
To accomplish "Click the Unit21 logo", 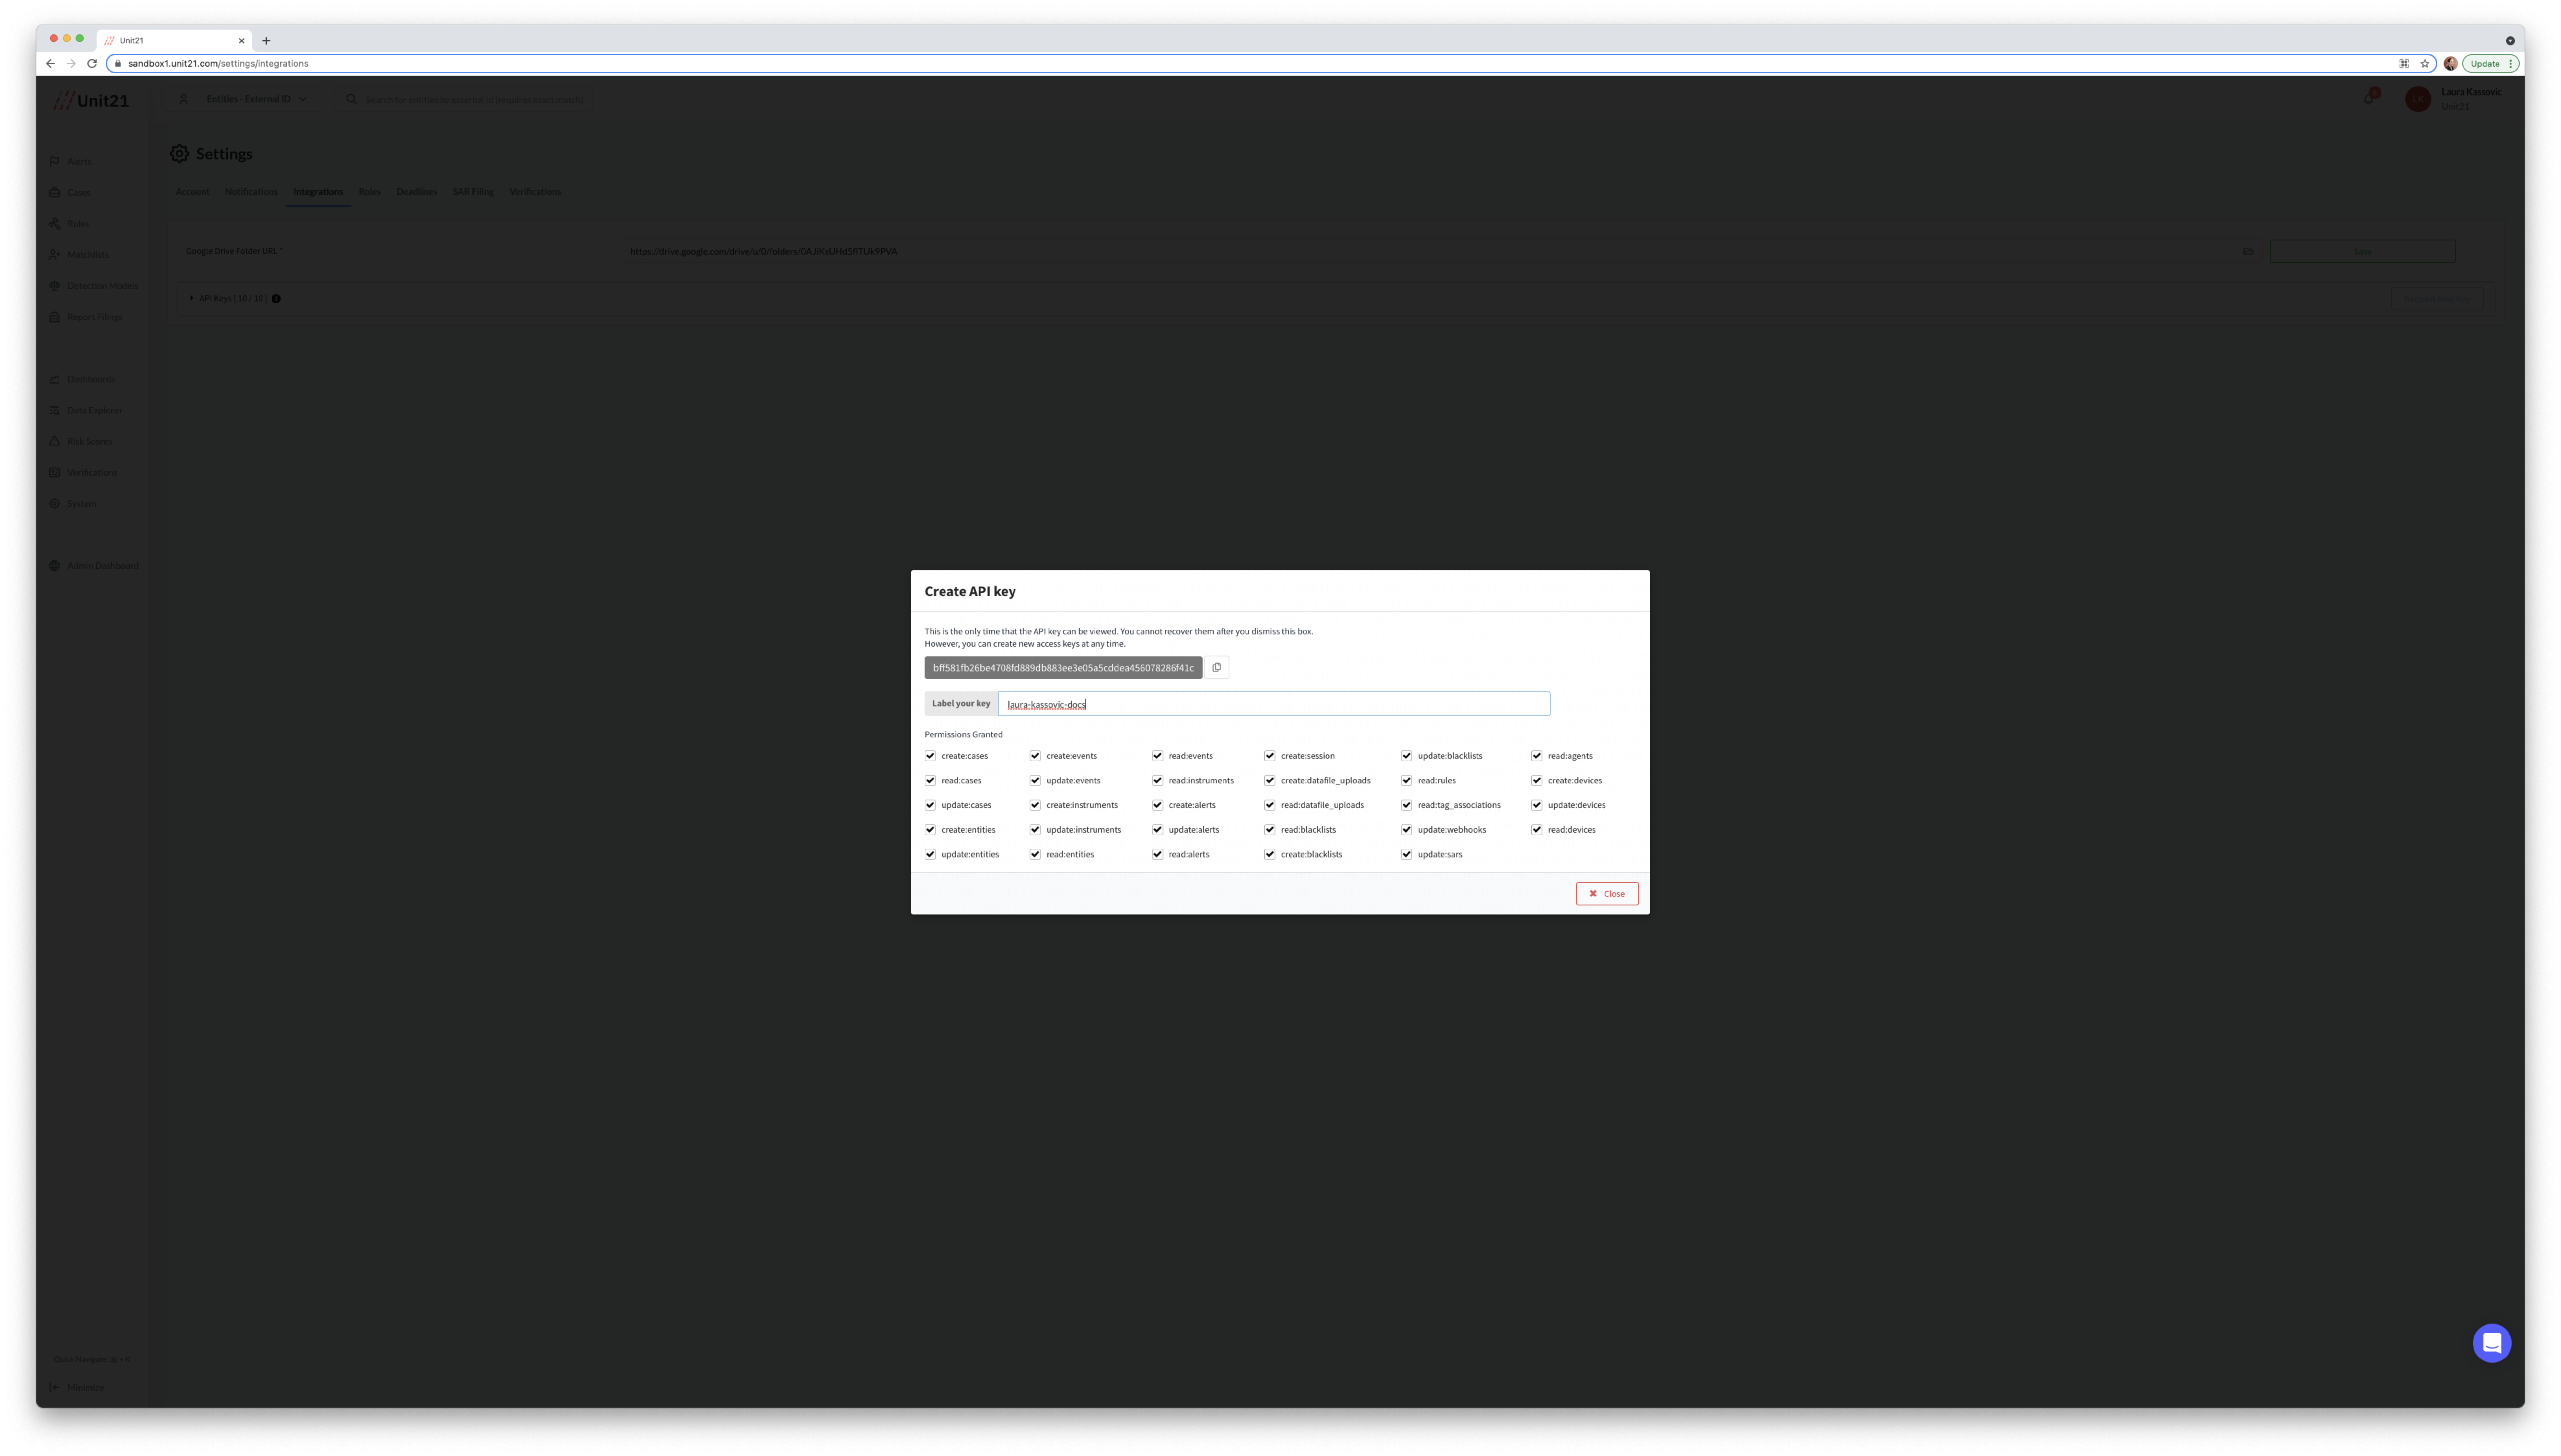I will coord(91,101).
